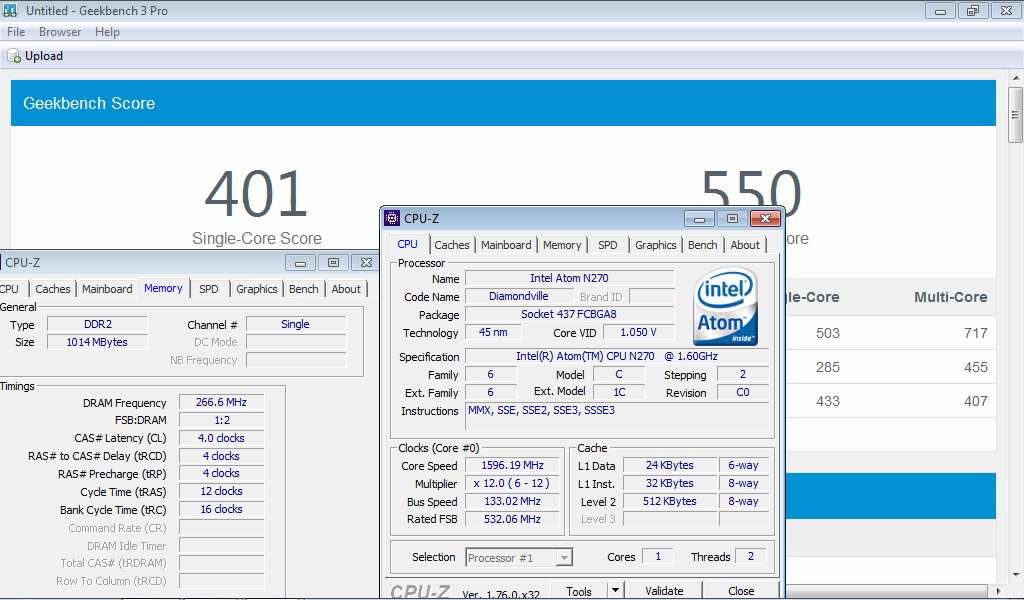Open the Processor #1 selection dropdown
1024x600 pixels.
click(x=519, y=558)
